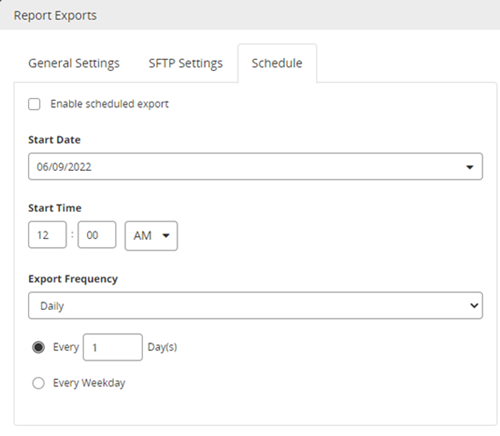Focus the minutes field showing 00
Image resolution: width=500 pixels, height=436 pixels.
pos(97,235)
